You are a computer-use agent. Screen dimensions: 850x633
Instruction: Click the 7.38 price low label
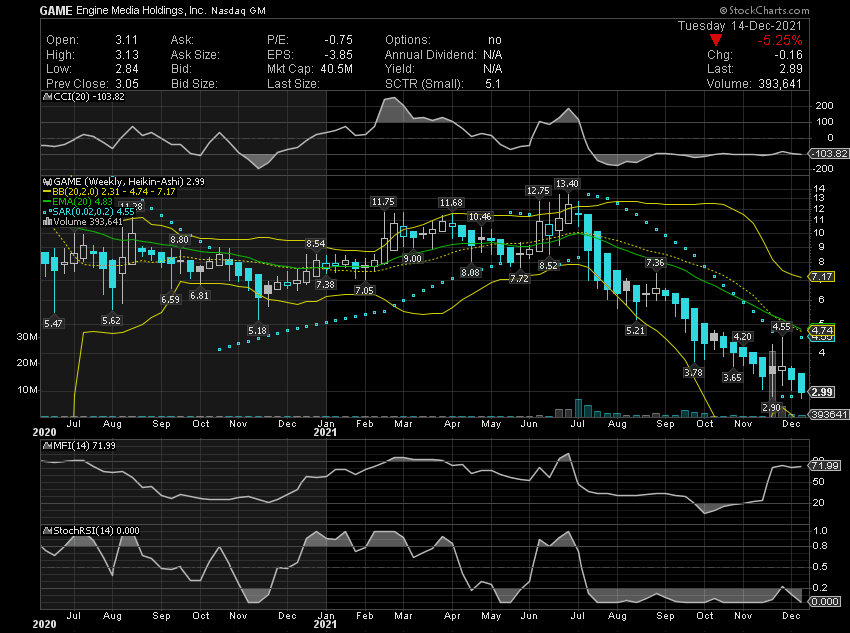[x=325, y=285]
